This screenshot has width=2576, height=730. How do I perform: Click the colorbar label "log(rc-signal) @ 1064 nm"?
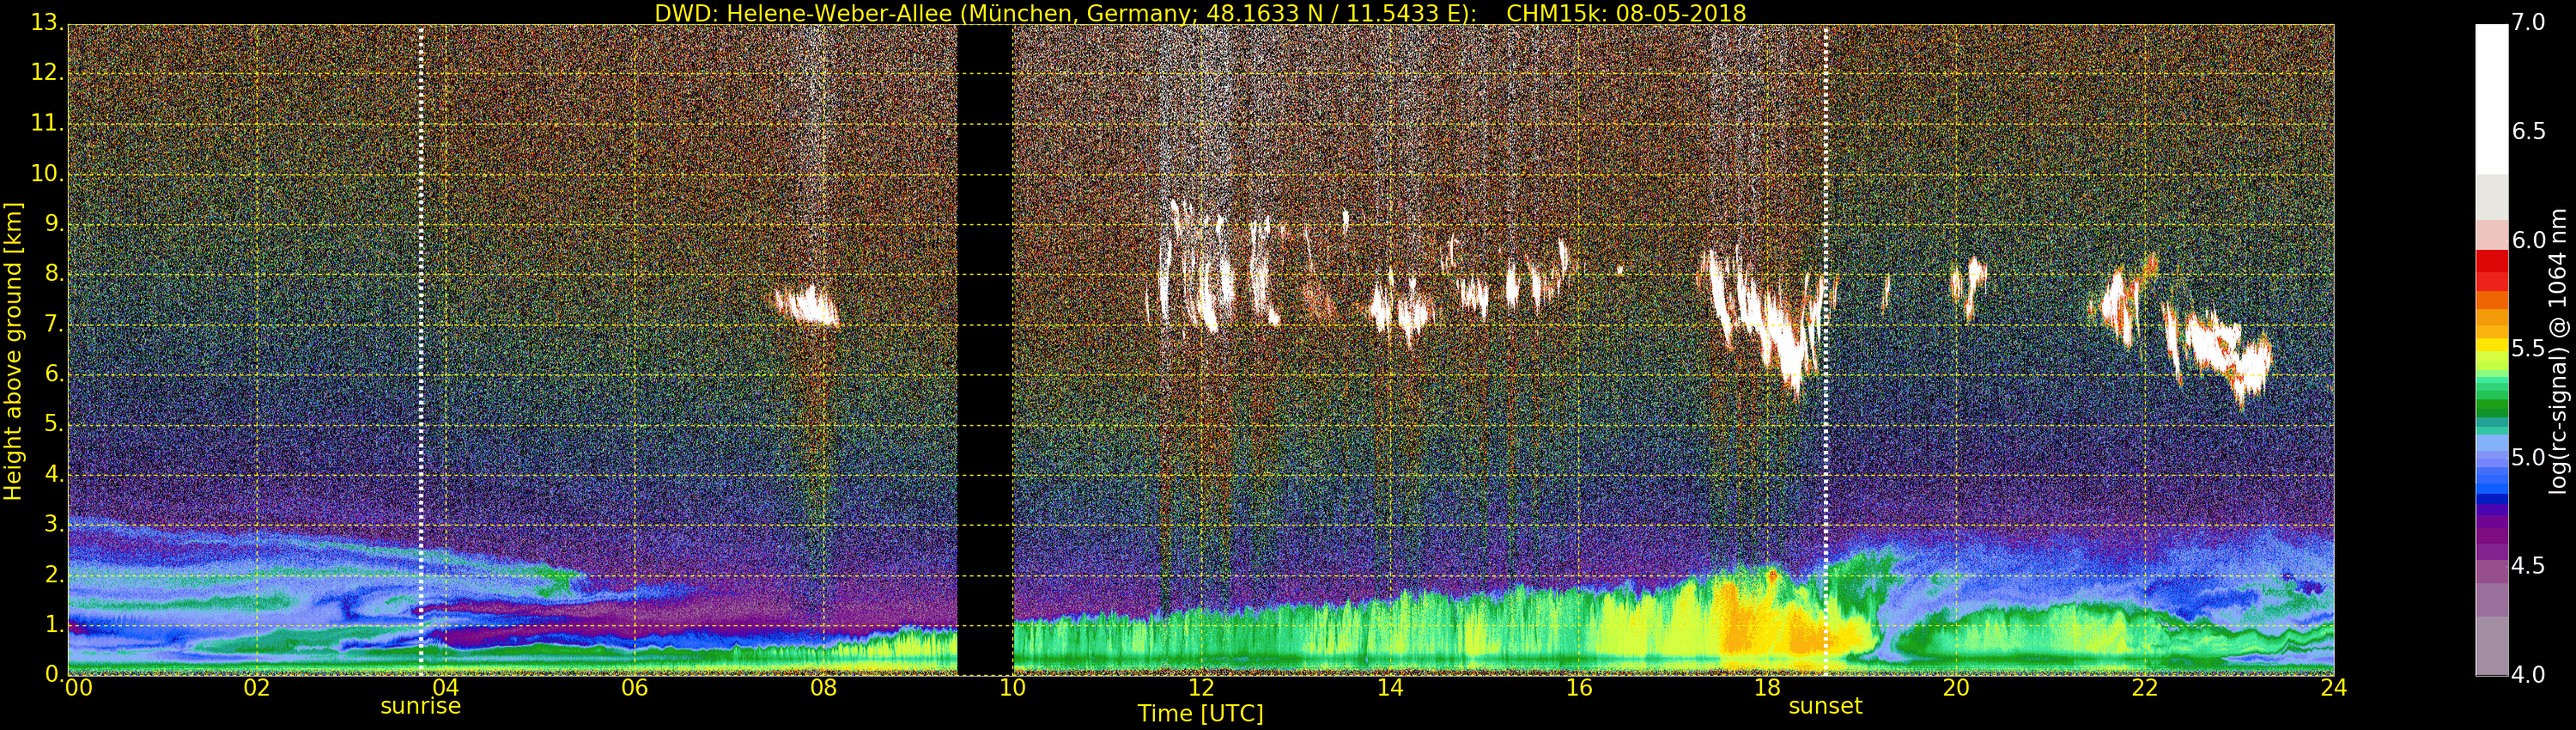click(2558, 350)
